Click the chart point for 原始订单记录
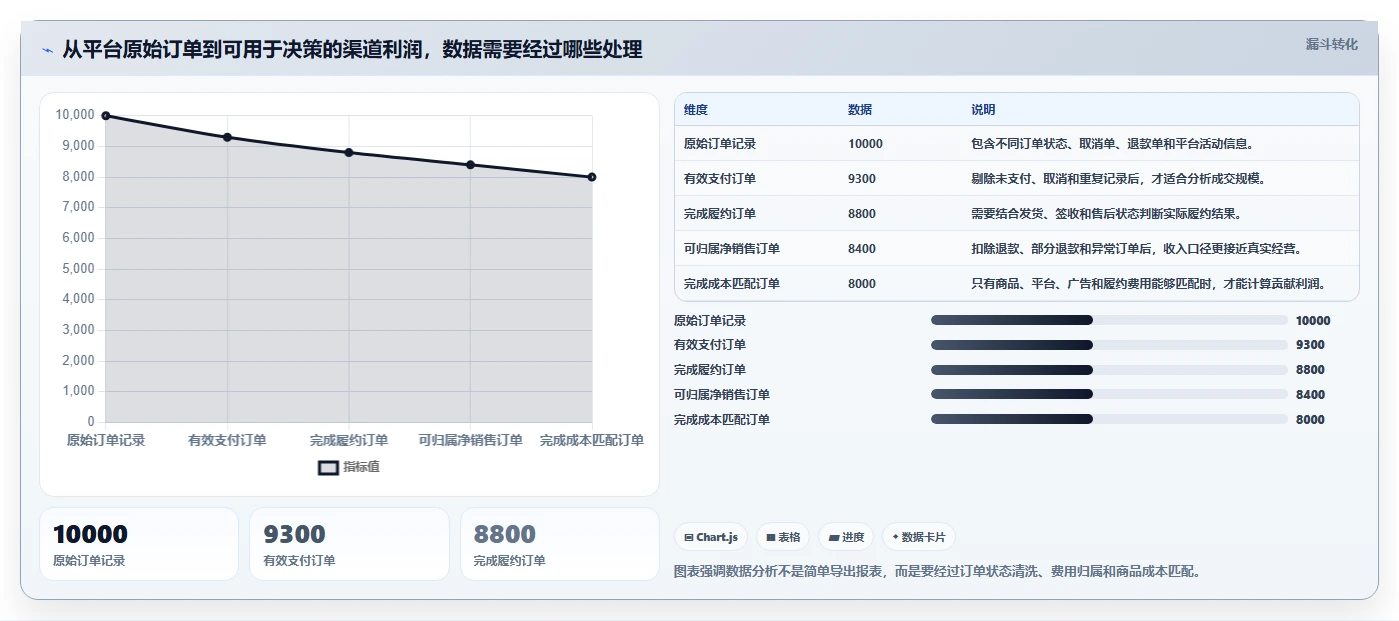This screenshot has height=621, width=1399. [x=106, y=116]
